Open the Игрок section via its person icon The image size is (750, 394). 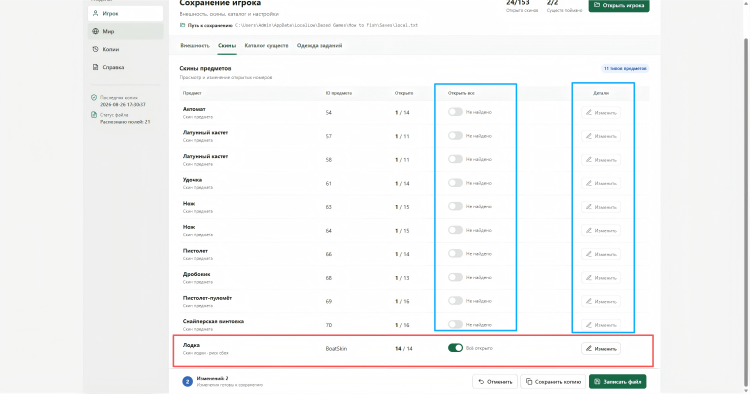[x=95, y=13]
